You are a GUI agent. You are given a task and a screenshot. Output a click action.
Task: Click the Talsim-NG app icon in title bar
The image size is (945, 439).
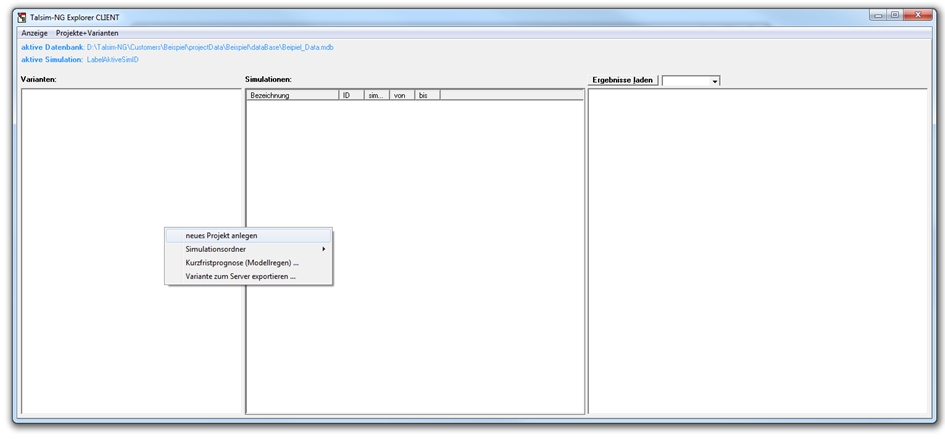click(x=21, y=18)
